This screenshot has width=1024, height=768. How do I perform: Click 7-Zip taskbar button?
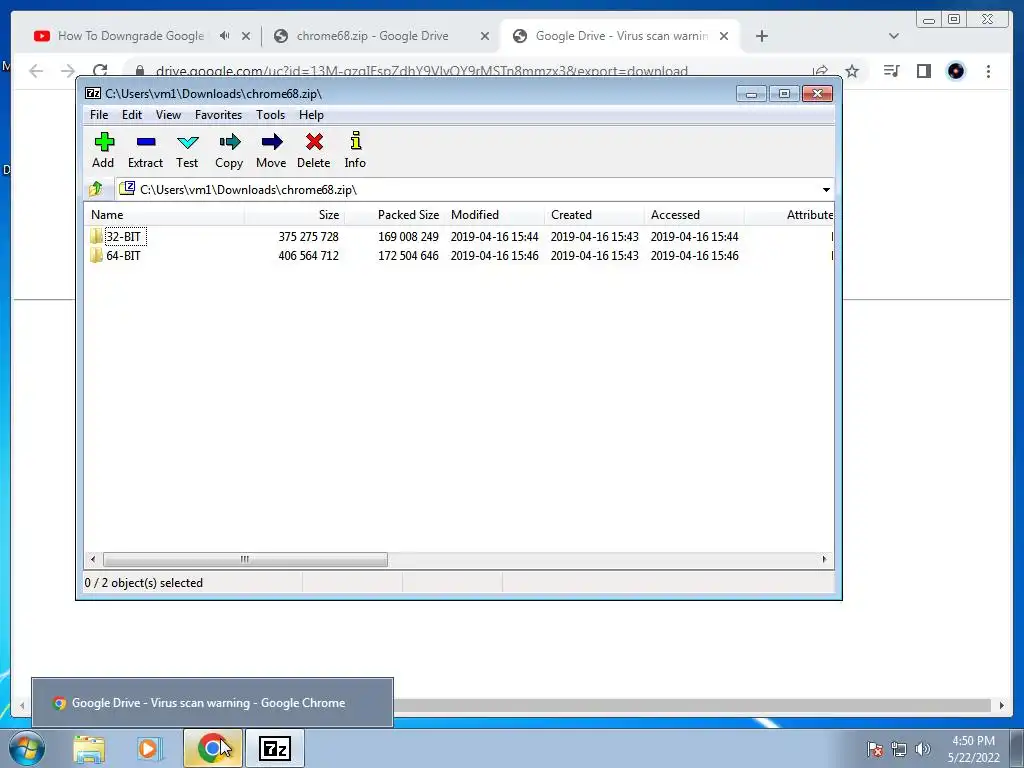point(275,748)
